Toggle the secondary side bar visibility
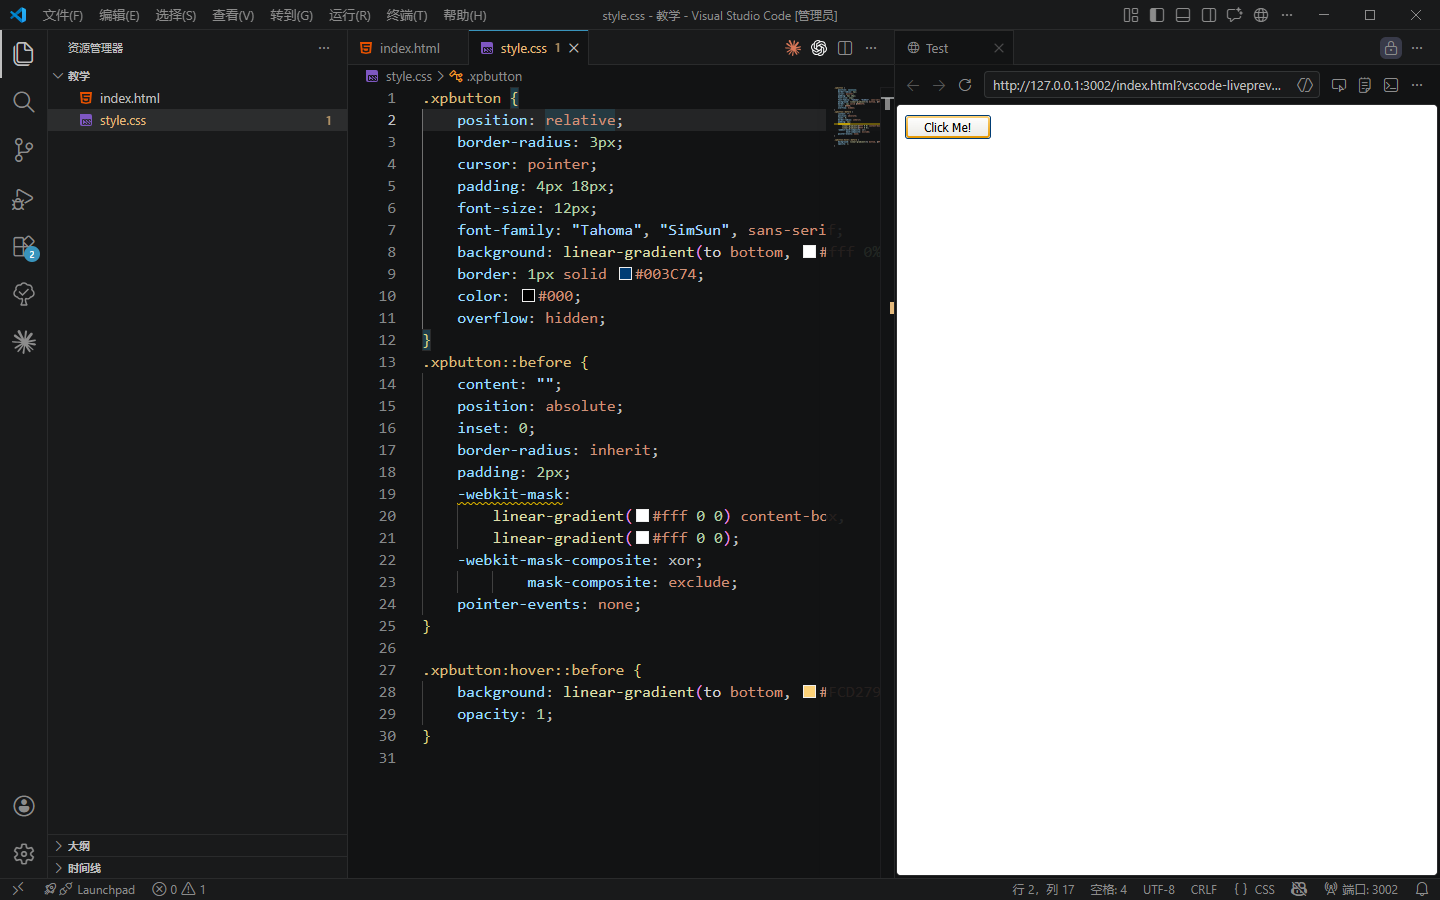 pyautogui.click(x=1209, y=15)
